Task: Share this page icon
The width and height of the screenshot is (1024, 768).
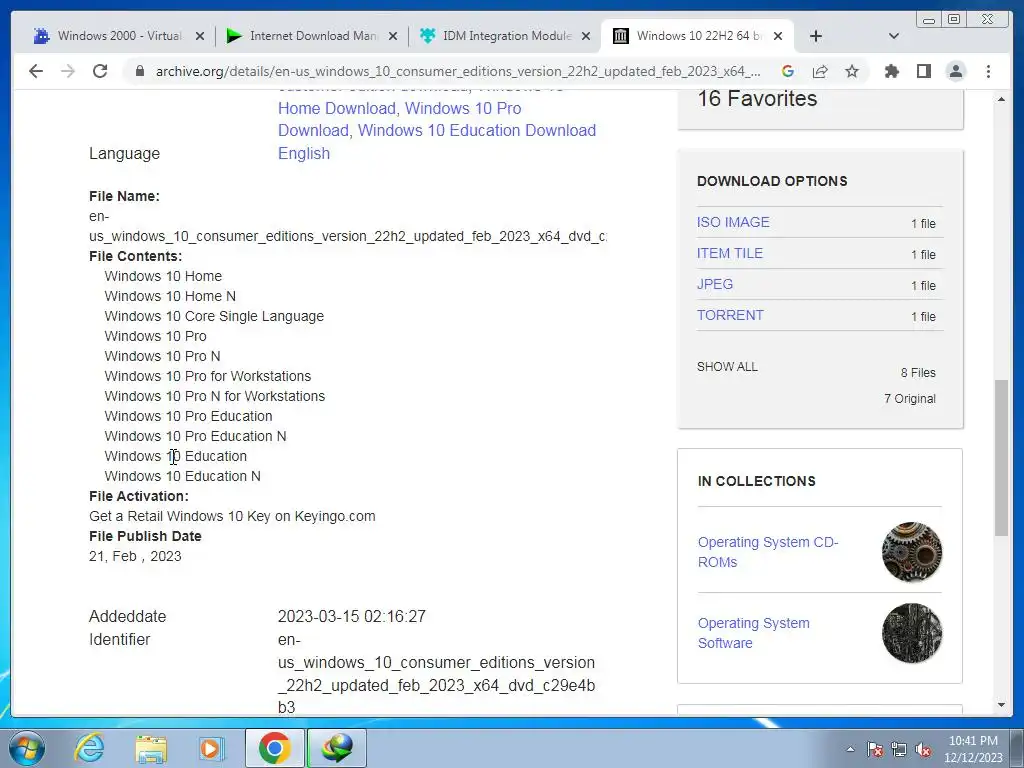Action: click(x=820, y=71)
